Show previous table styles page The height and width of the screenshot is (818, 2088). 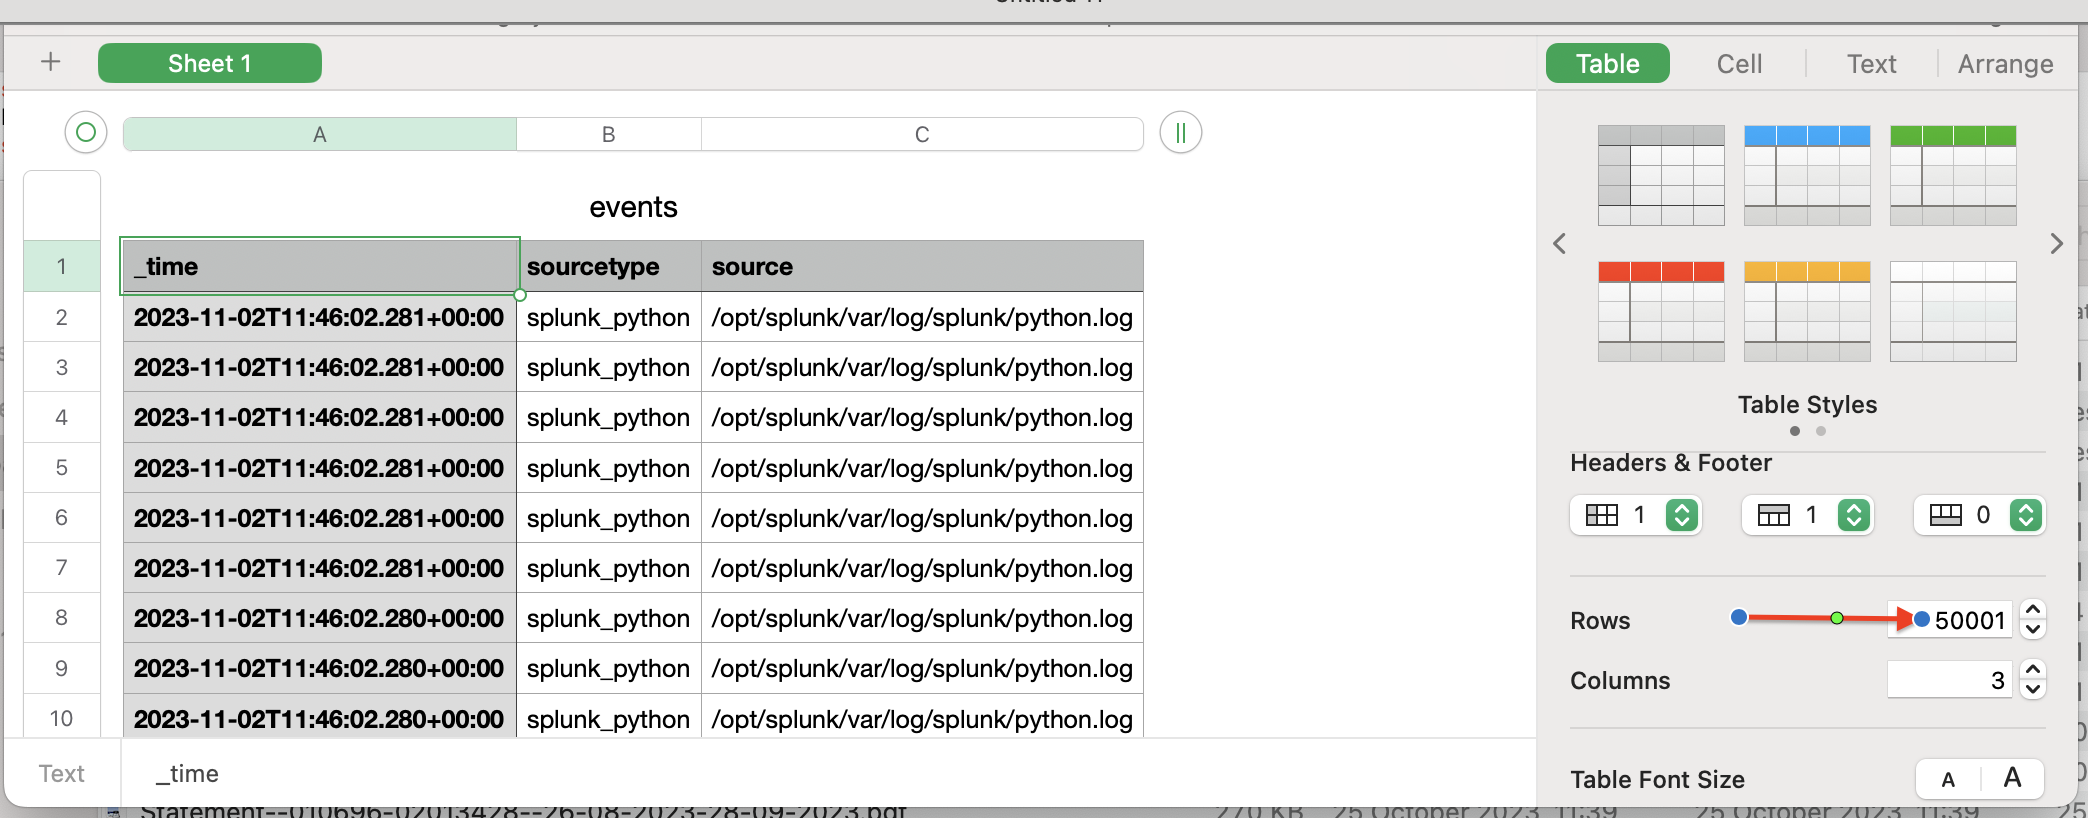point(1559,243)
